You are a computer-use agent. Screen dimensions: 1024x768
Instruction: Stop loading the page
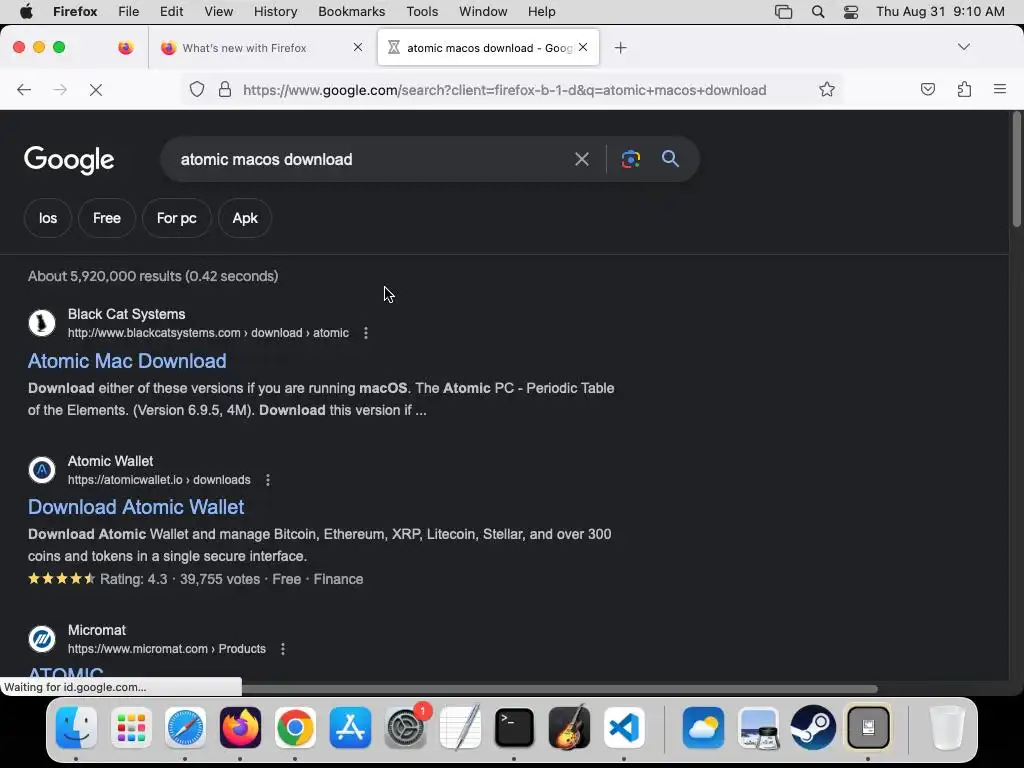click(96, 89)
